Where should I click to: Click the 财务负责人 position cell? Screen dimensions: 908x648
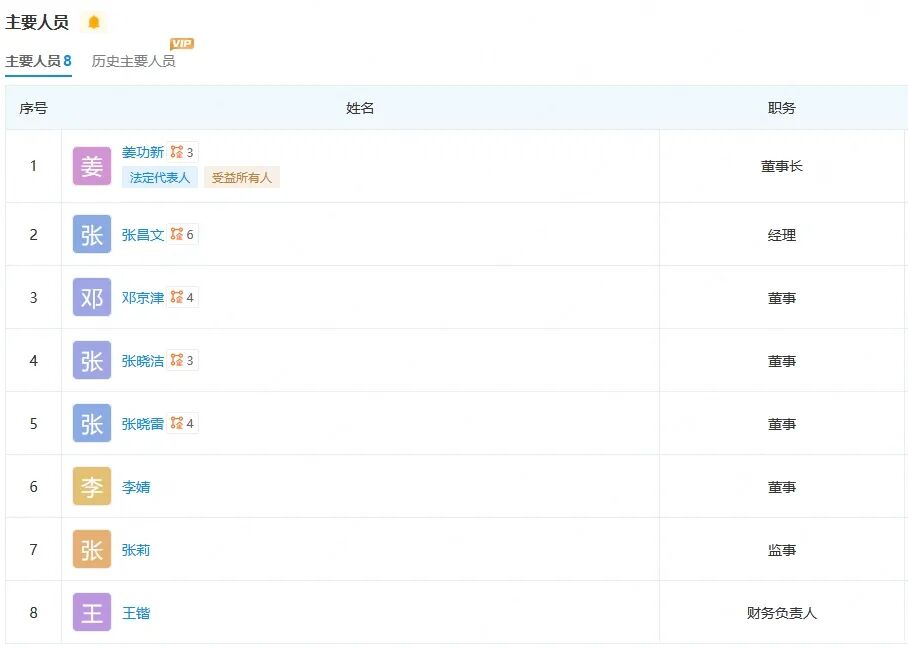(782, 613)
